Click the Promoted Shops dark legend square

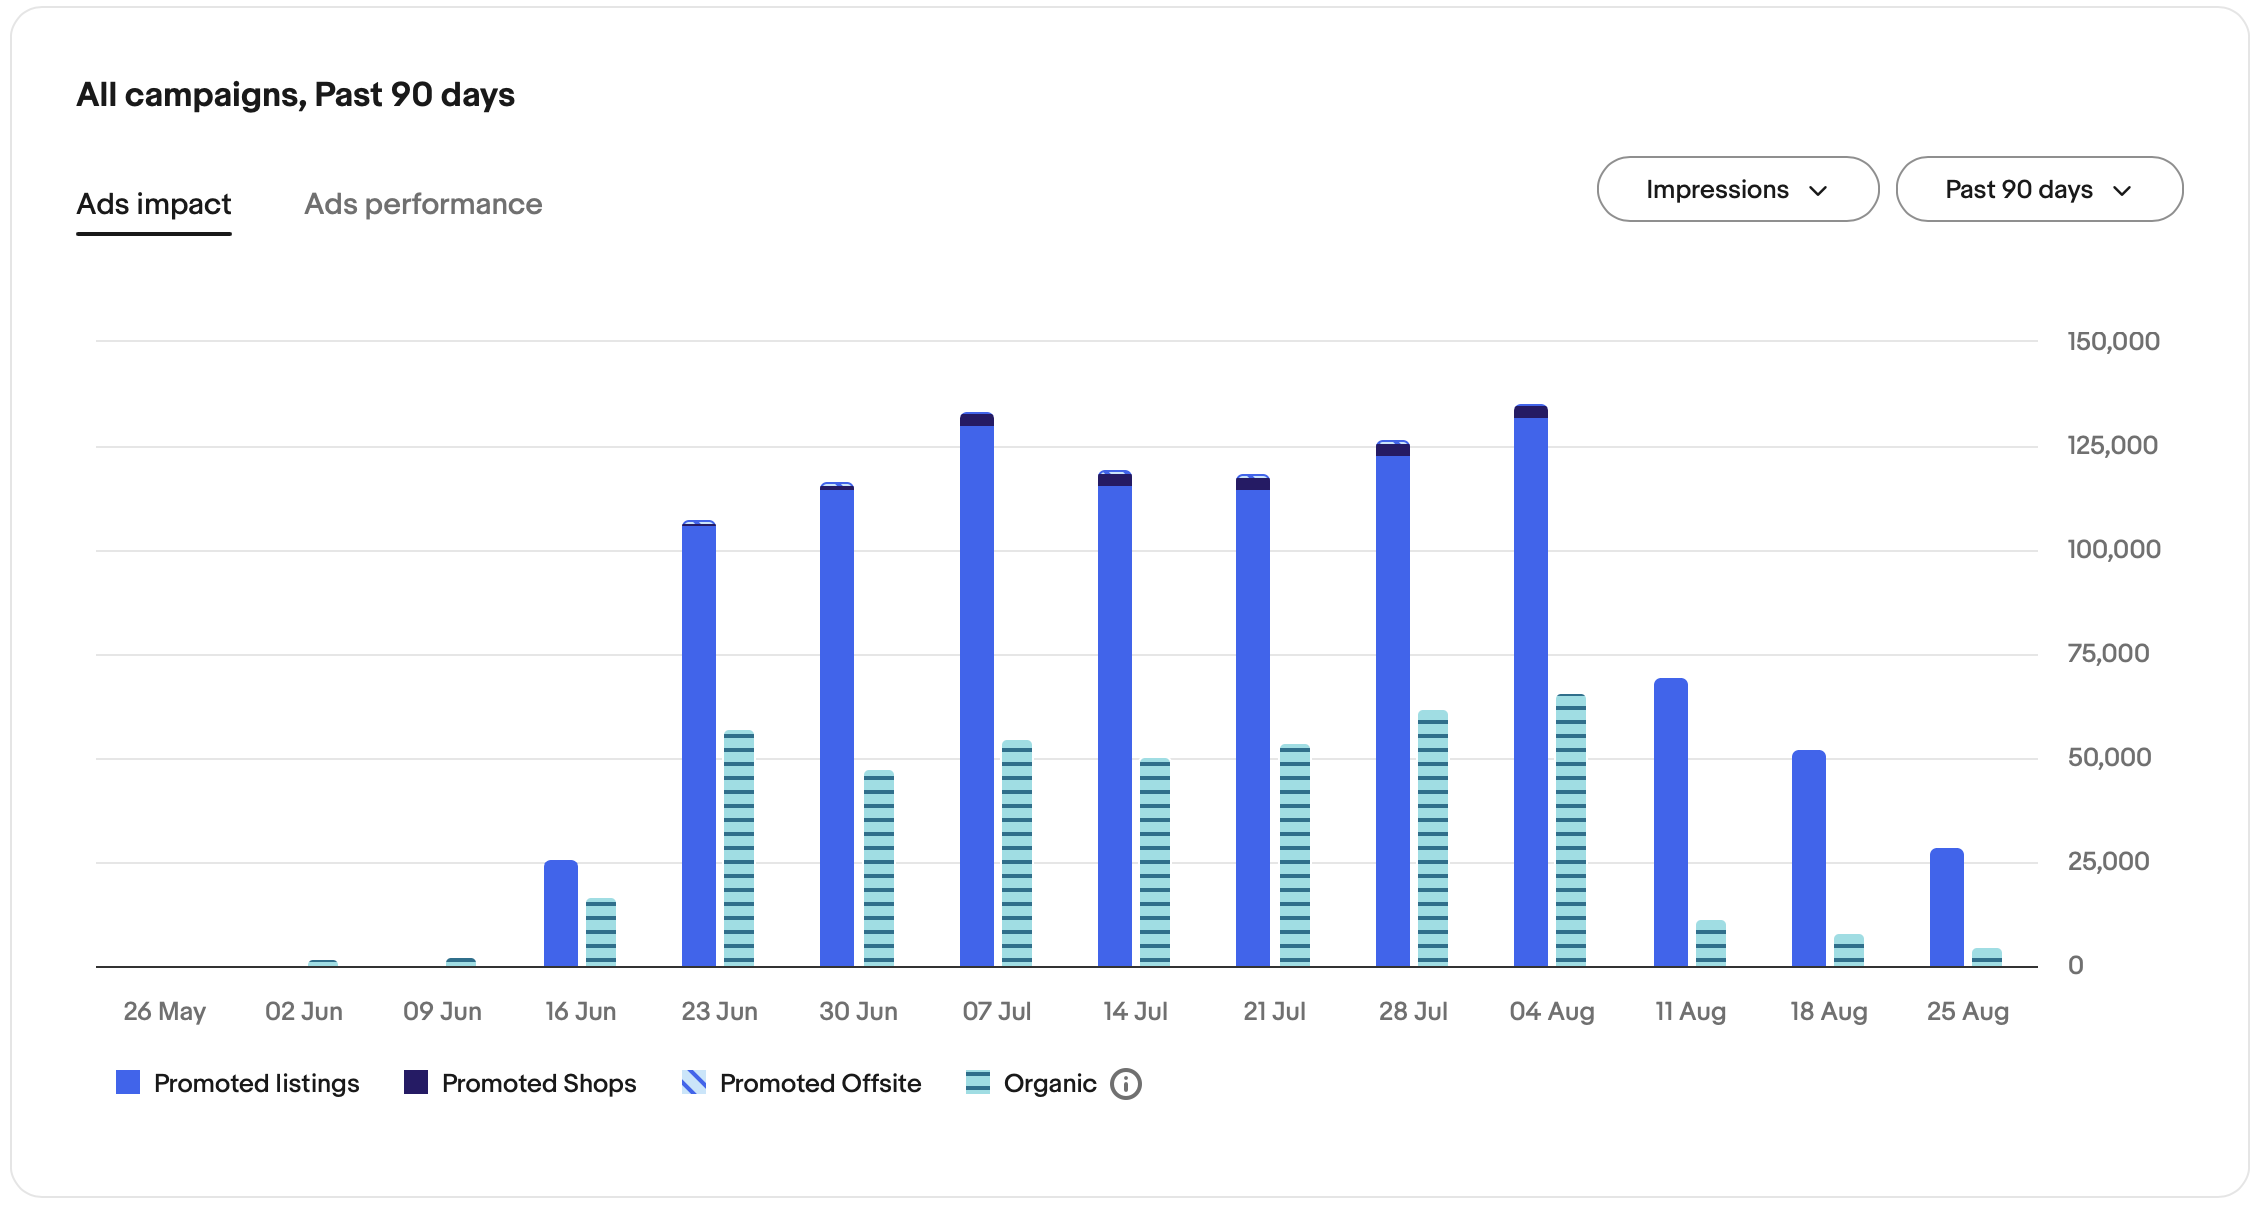[x=416, y=1083]
